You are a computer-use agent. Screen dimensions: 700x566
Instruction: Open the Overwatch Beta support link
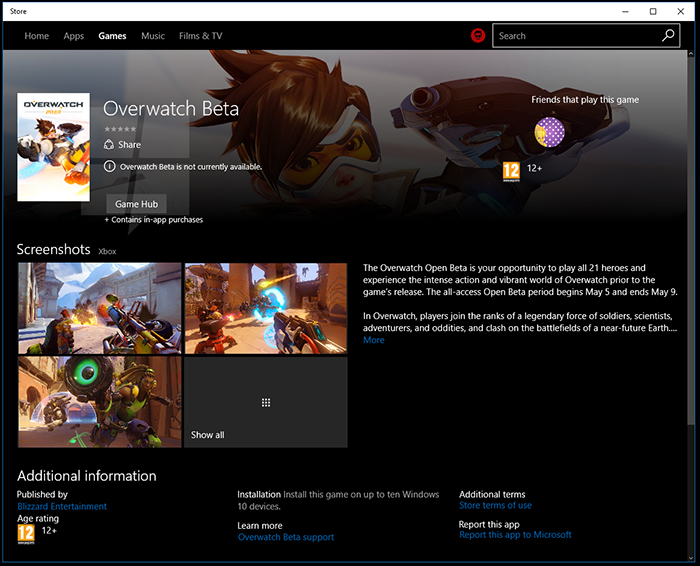[286, 537]
